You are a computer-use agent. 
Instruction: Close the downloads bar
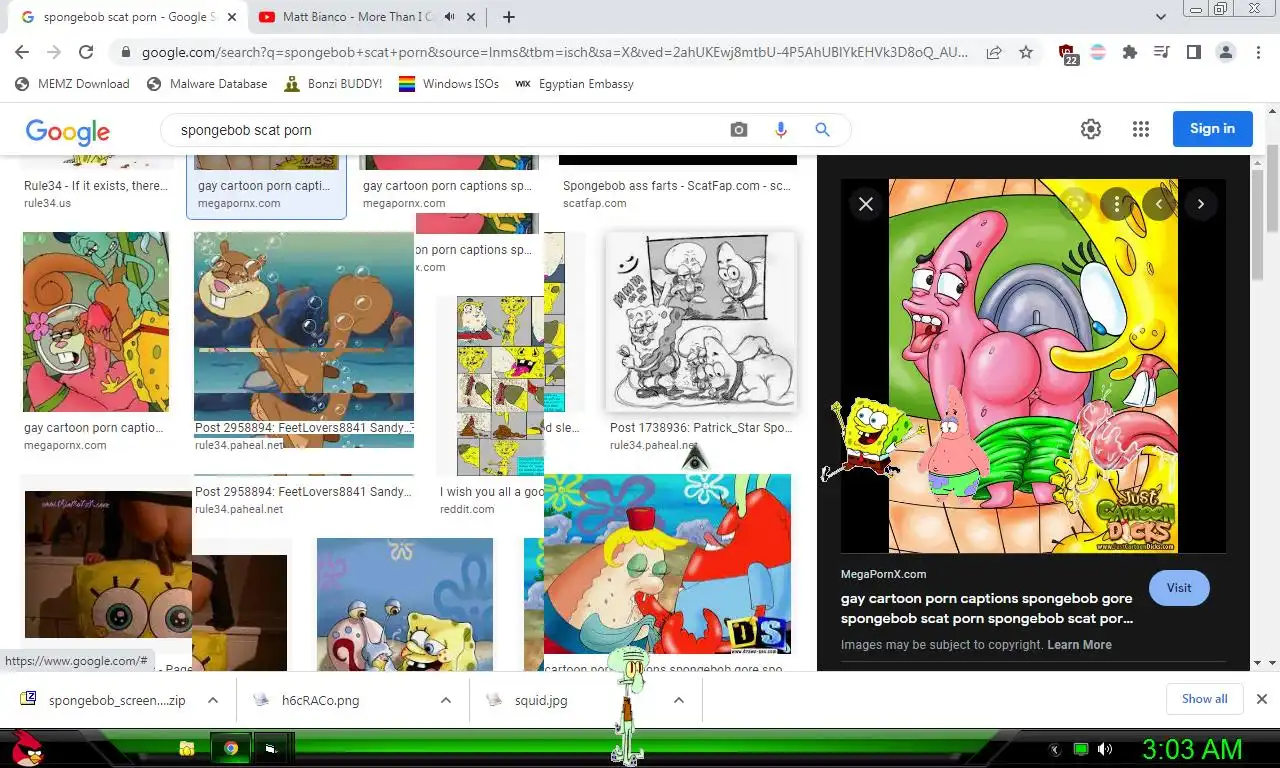pyautogui.click(x=1261, y=699)
